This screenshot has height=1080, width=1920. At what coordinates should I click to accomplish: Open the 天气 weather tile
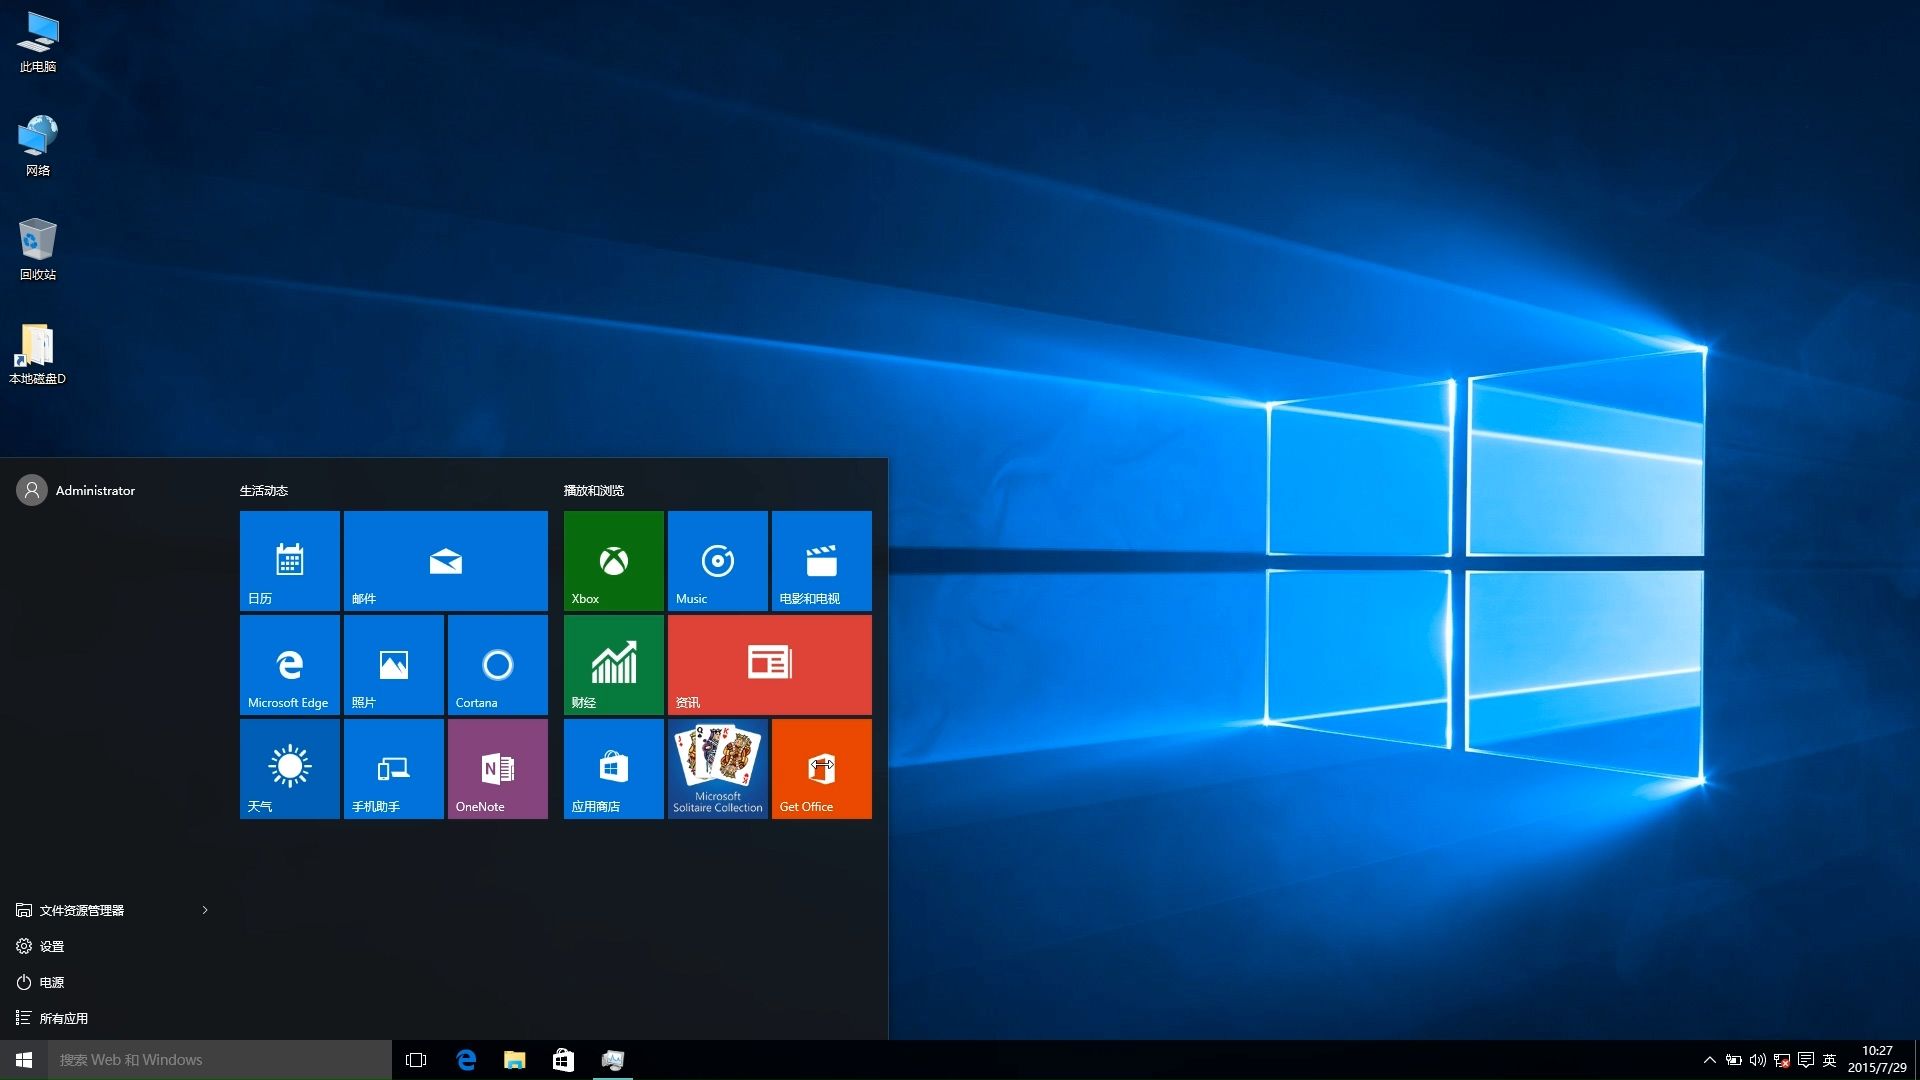290,769
